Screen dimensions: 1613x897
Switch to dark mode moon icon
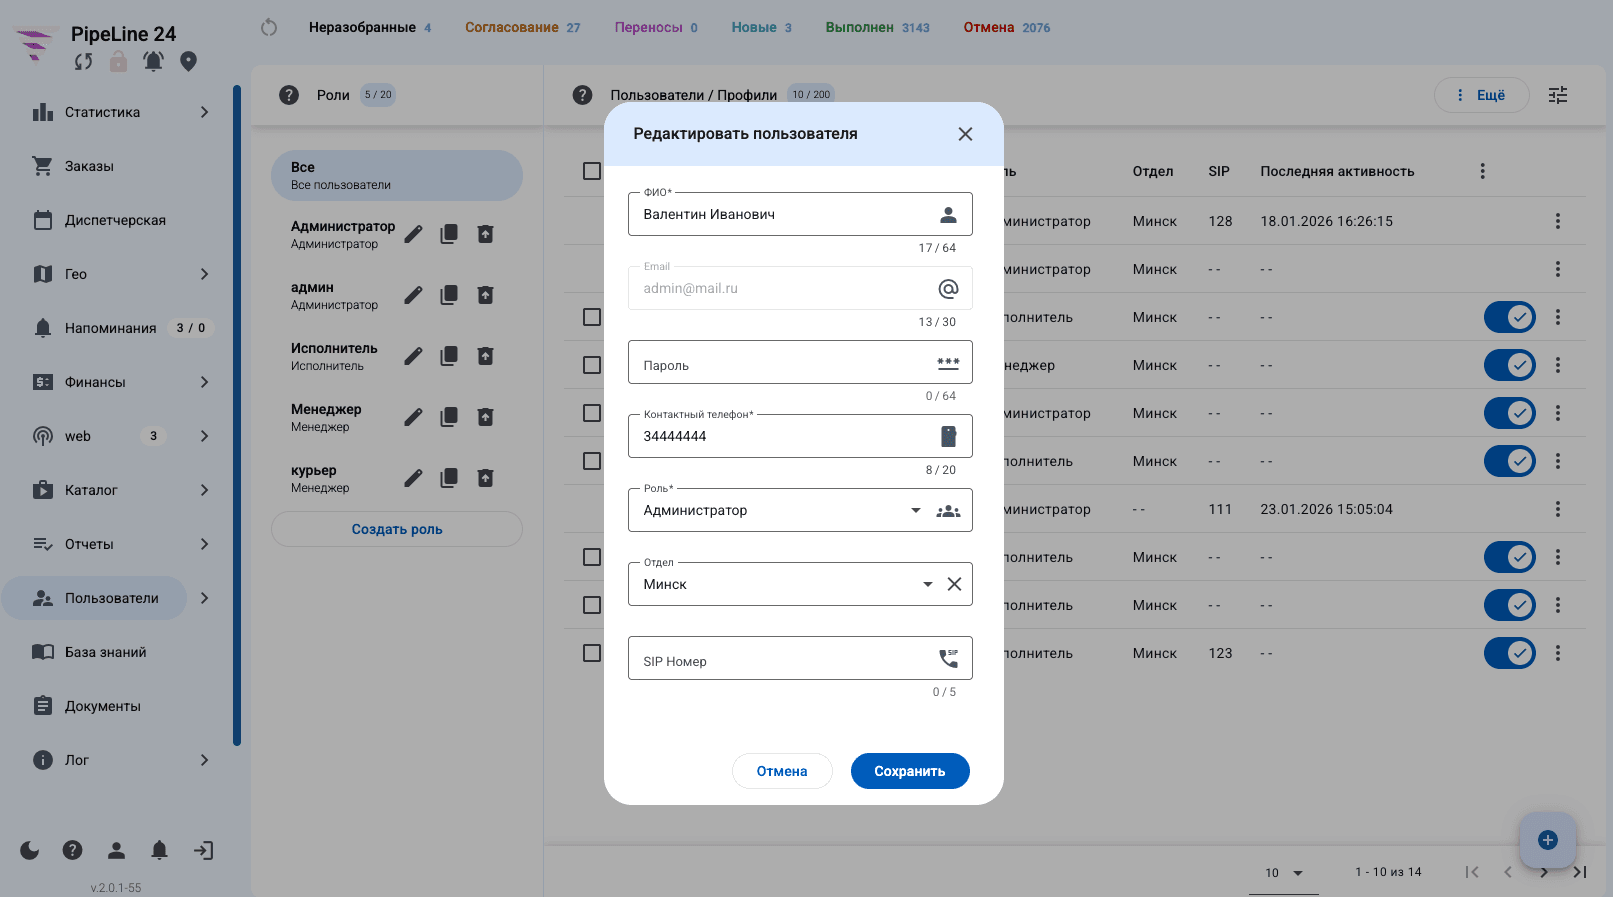[x=30, y=850]
